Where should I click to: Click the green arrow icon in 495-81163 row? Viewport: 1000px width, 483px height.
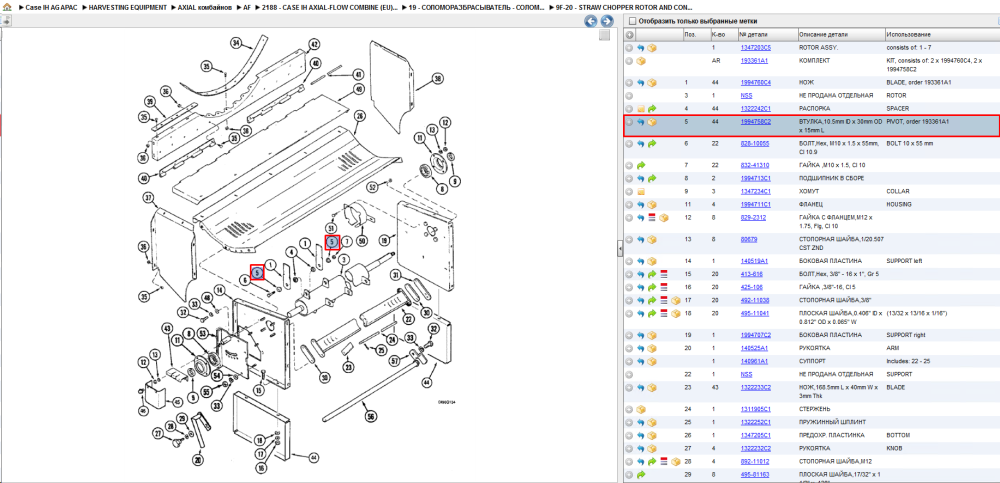[x=641, y=475]
